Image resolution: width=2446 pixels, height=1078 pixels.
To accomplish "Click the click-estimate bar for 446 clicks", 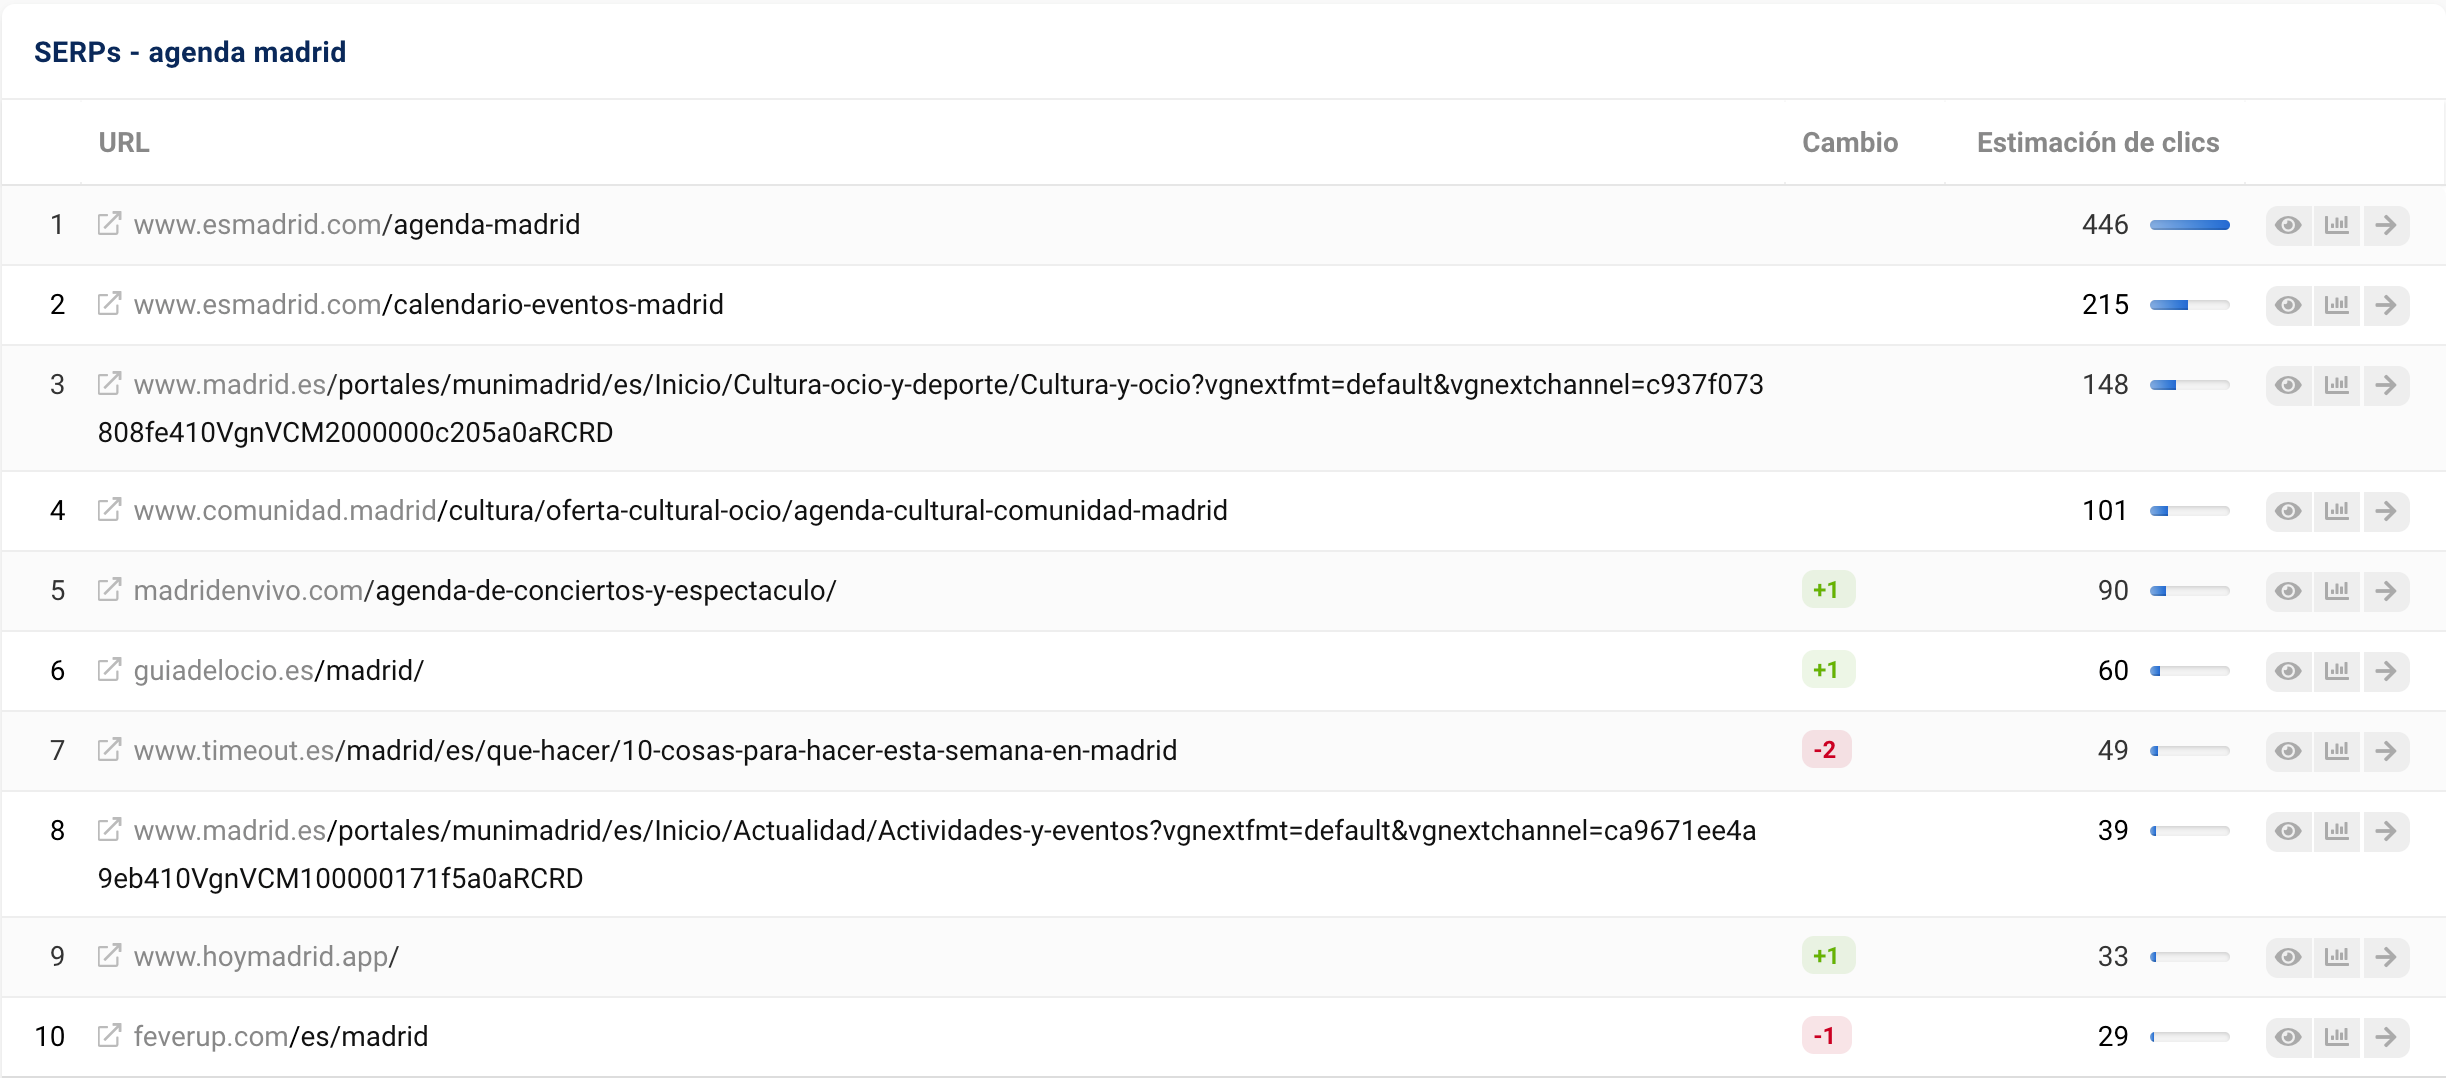I will coord(2189,225).
